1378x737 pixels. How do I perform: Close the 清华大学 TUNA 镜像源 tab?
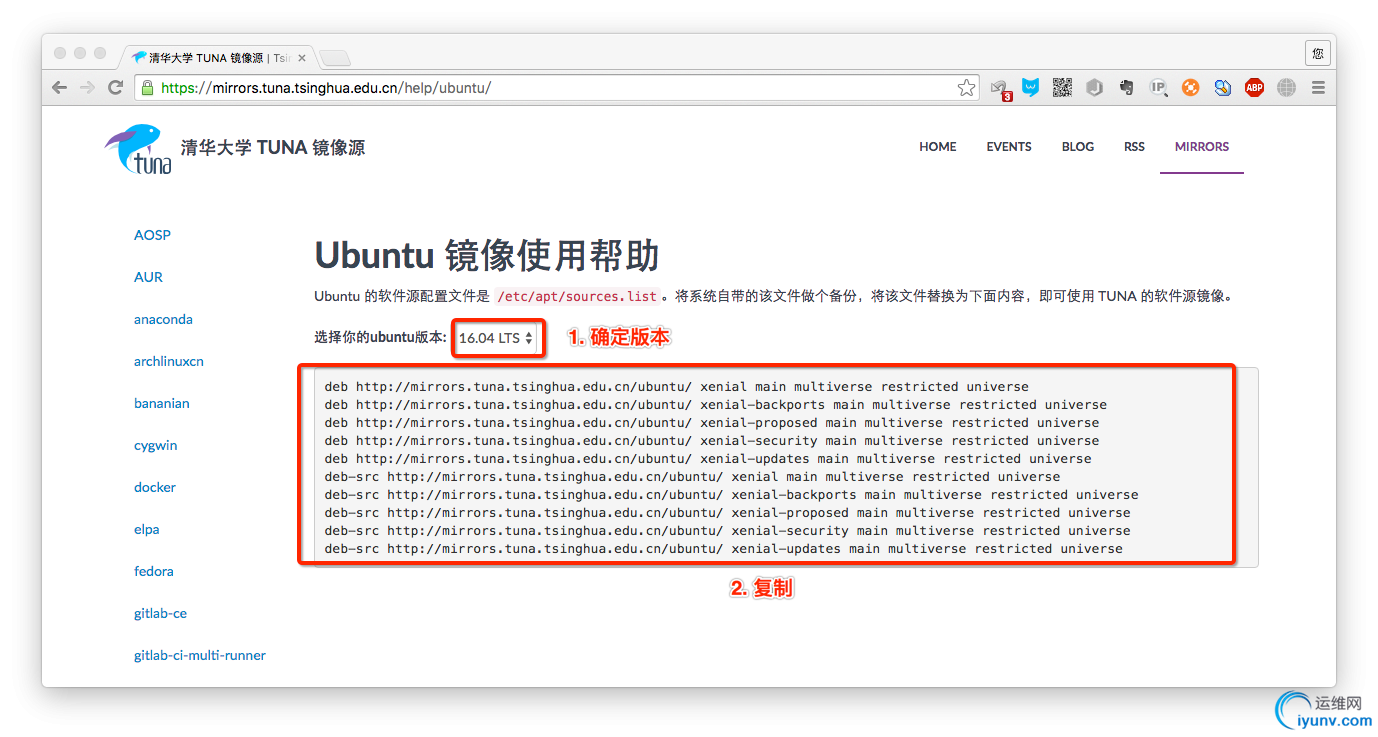pos(302,58)
